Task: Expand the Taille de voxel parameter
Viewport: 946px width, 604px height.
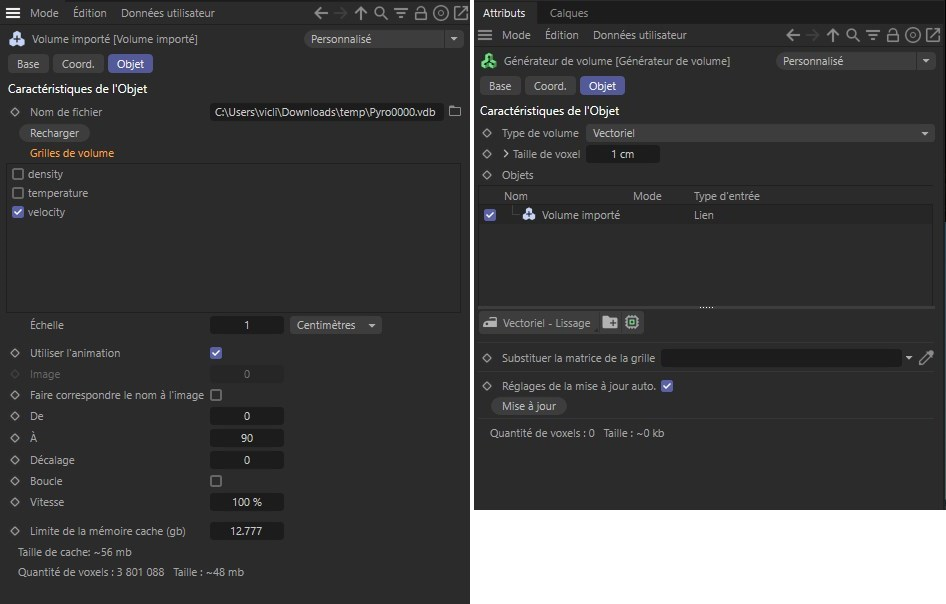Action: coord(506,154)
